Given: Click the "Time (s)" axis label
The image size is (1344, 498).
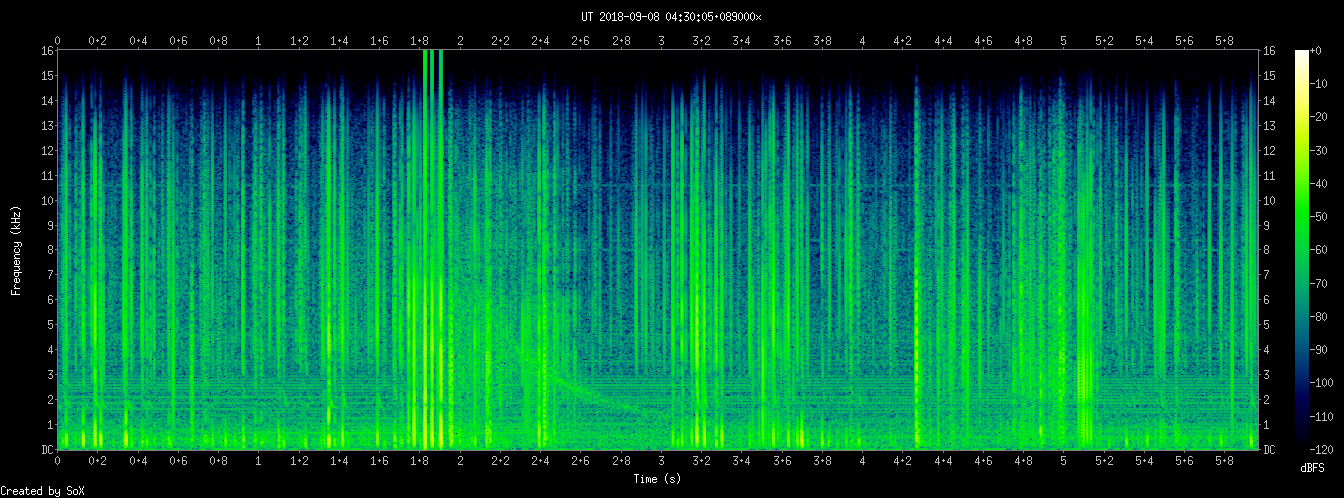Looking at the screenshot, I should click(x=658, y=480).
